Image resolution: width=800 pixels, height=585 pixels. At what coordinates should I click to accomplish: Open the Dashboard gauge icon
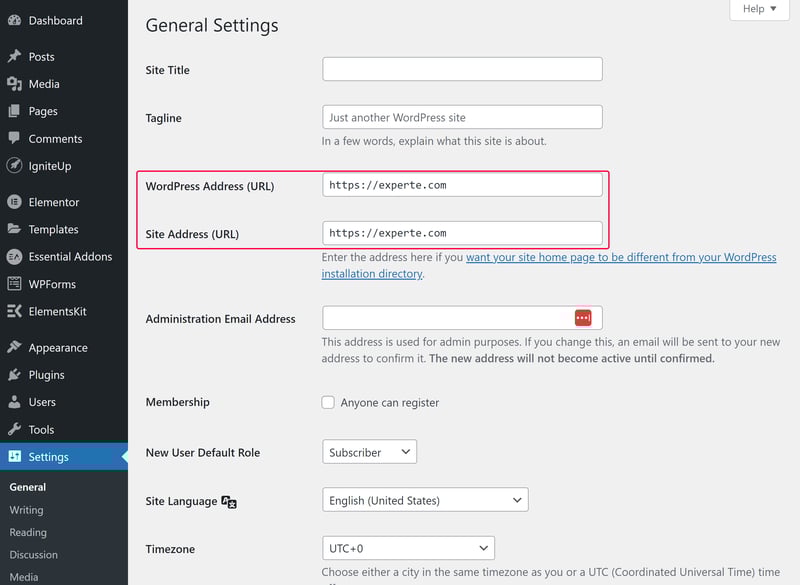pyautogui.click(x=14, y=20)
